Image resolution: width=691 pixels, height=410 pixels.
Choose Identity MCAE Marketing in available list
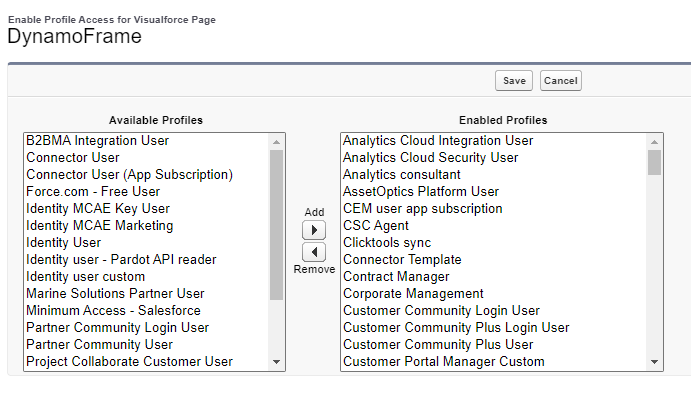(99, 225)
